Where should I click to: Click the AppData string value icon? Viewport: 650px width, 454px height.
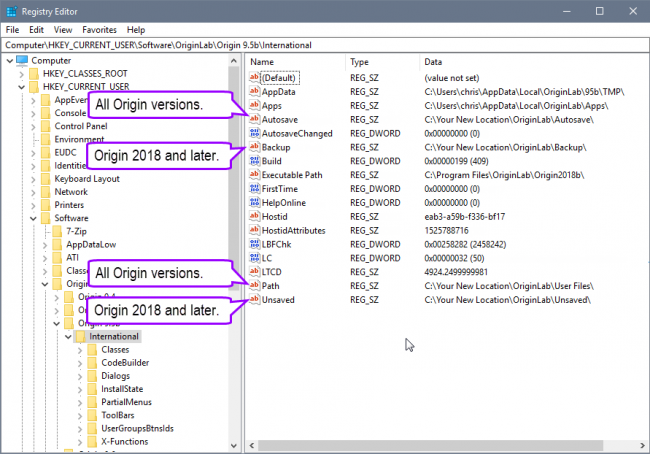(254, 91)
